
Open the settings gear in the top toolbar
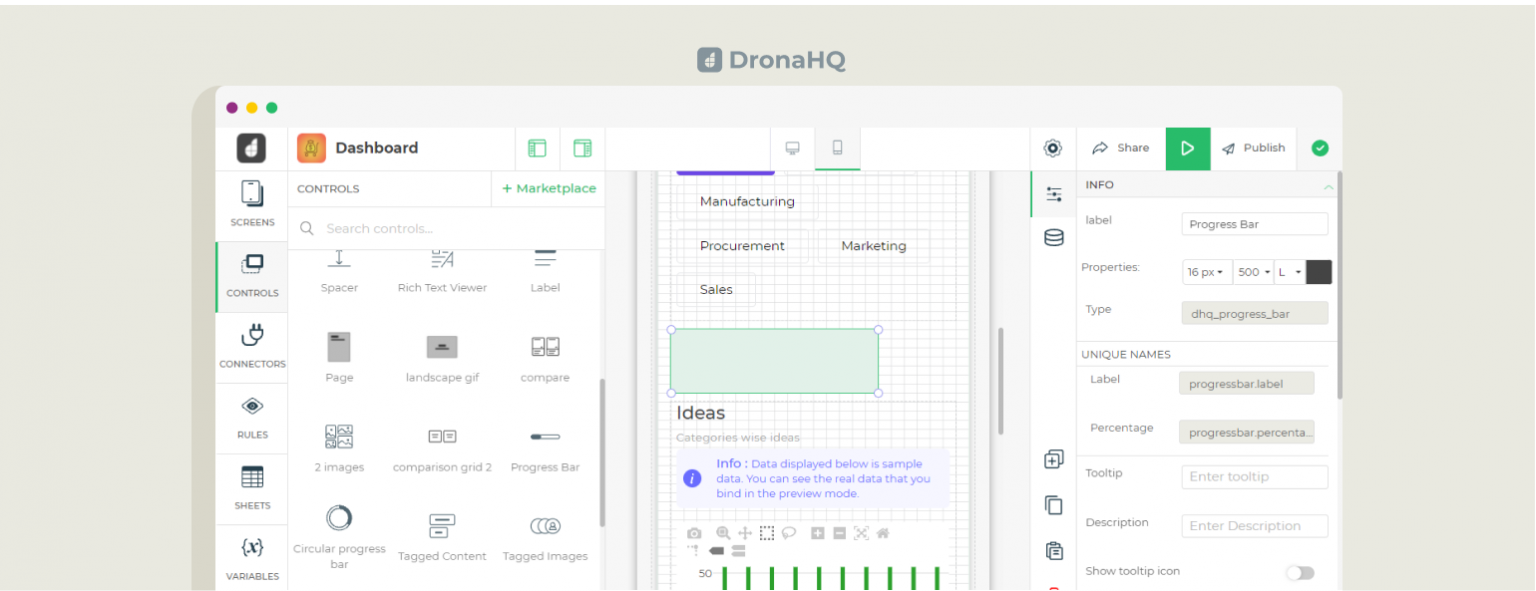point(1053,147)
